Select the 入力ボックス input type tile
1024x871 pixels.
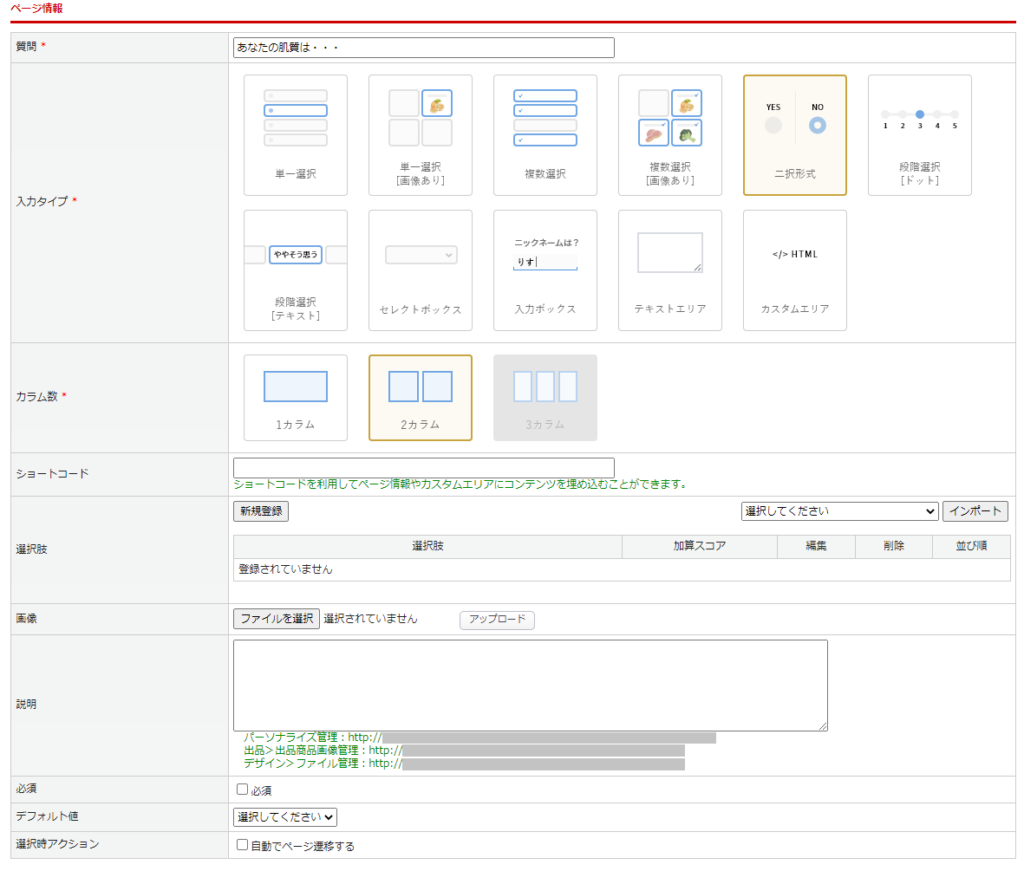[x=545, y=270]
